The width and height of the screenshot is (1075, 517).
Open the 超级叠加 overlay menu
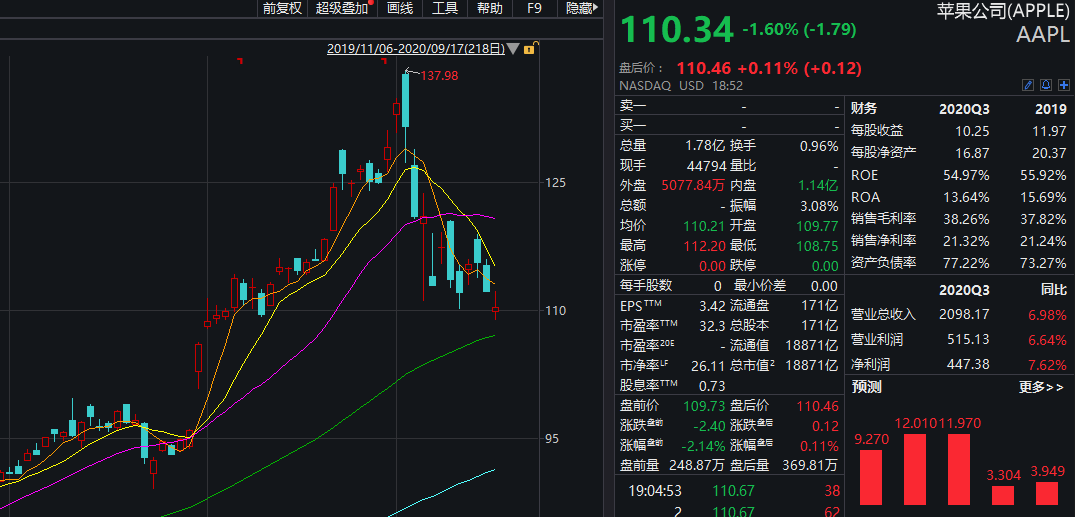click(344, 8)
